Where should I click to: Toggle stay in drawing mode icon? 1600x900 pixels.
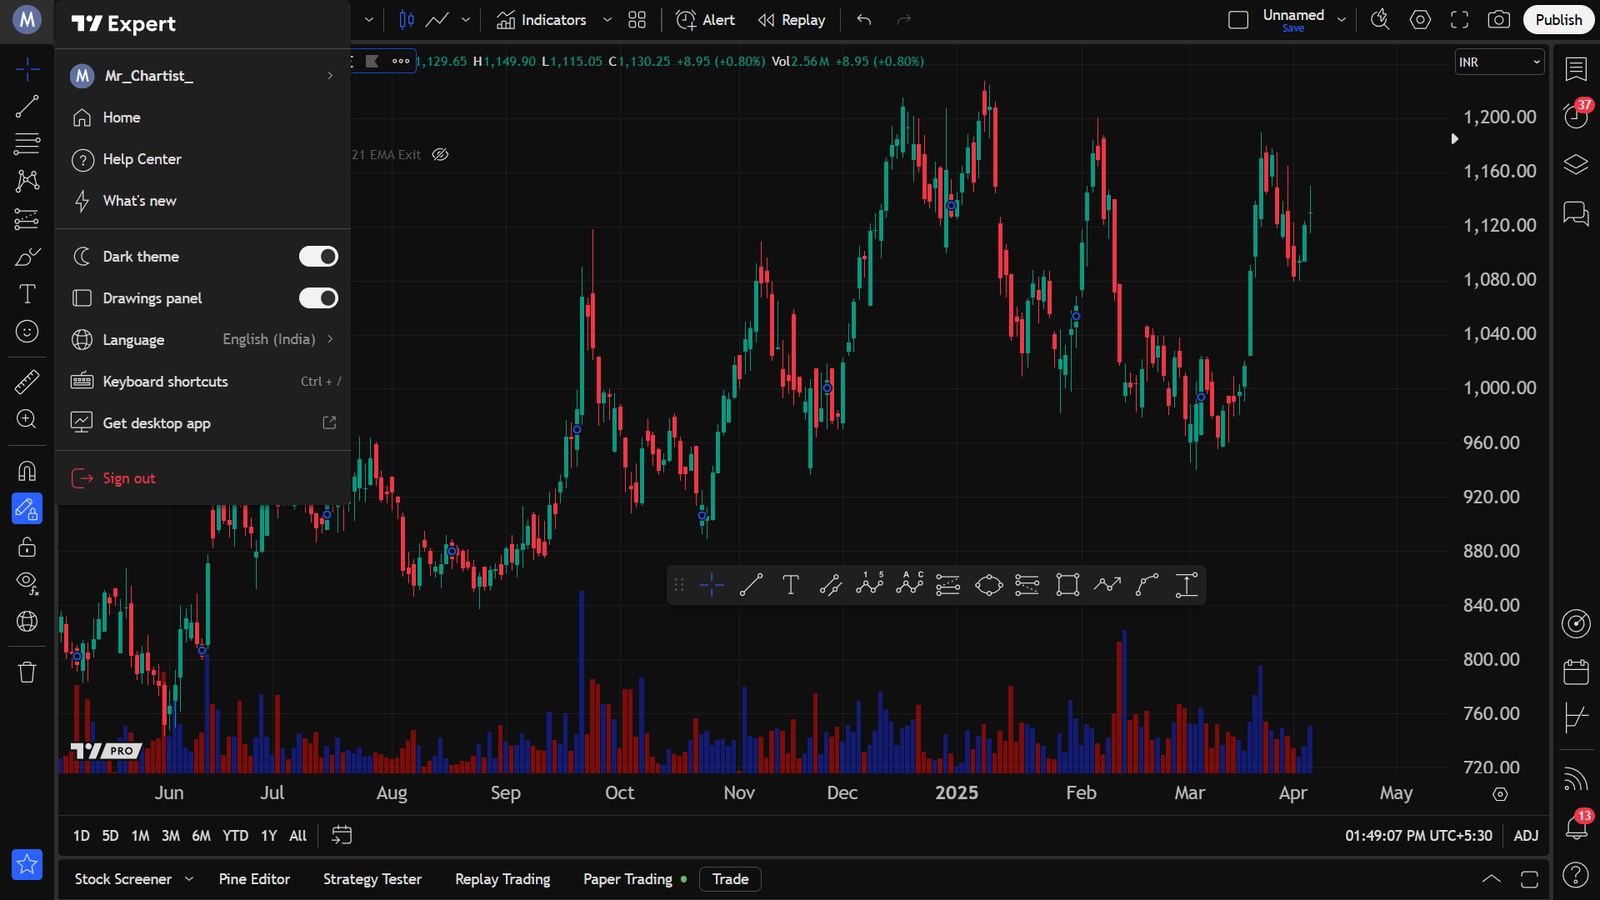point(27,509)
